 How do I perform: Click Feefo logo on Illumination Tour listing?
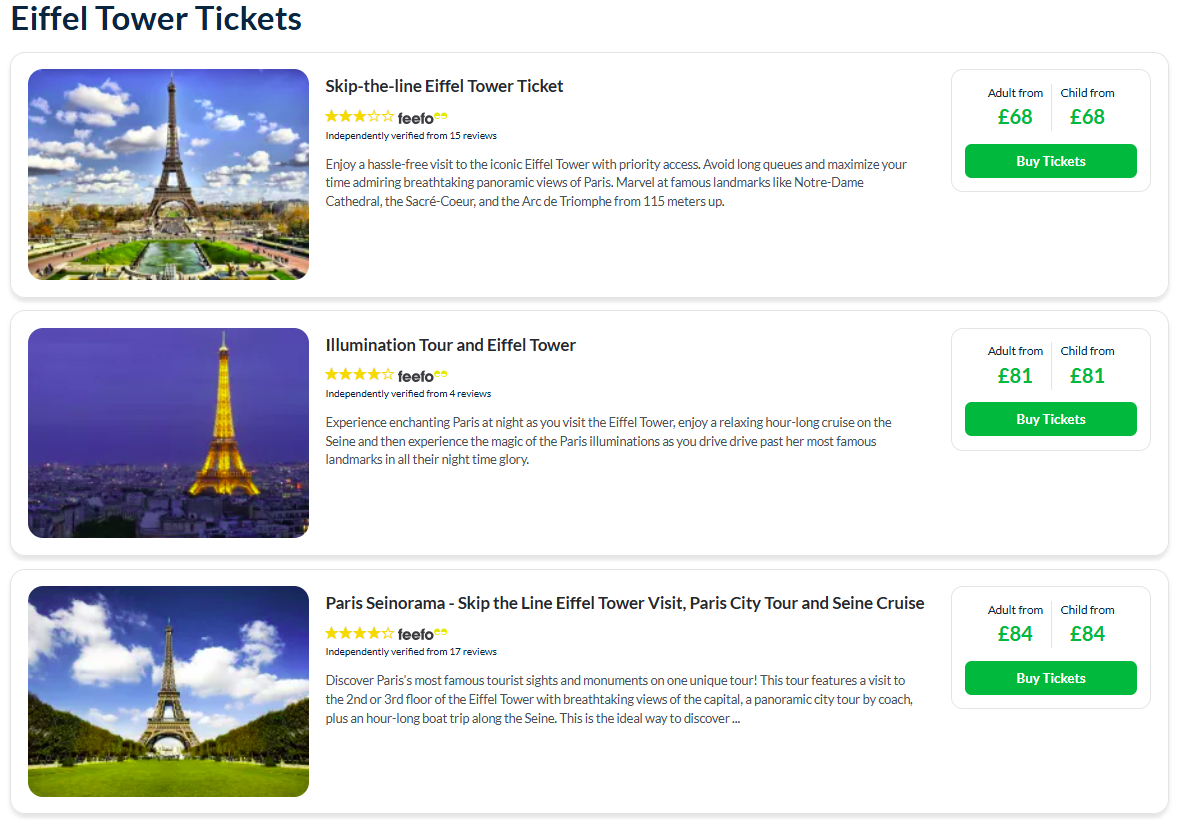click(422, 376)
